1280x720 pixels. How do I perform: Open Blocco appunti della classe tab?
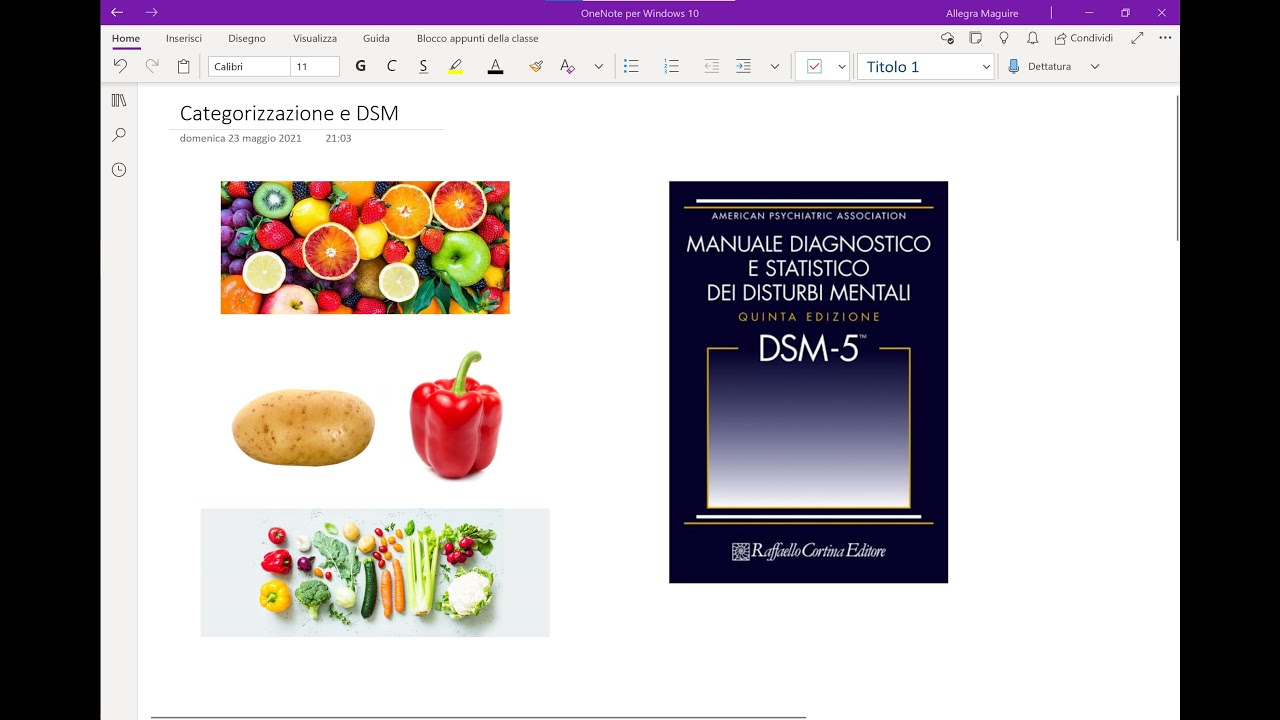(x=478, y=38)
